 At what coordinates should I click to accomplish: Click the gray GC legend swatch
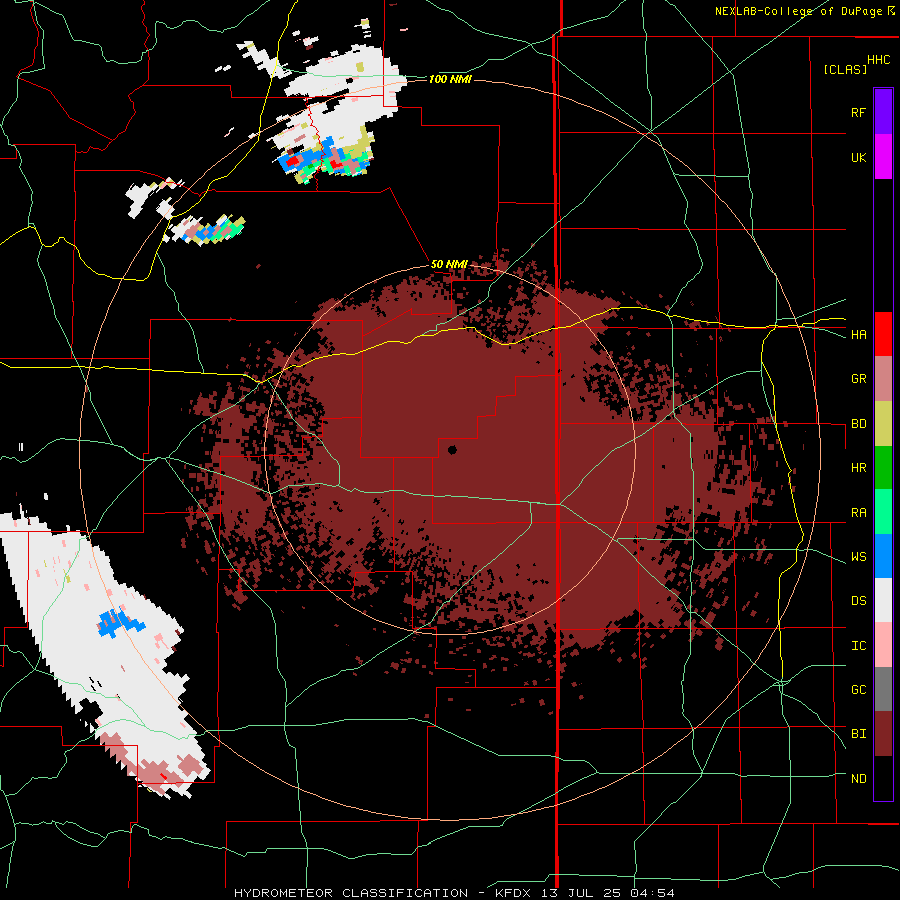[883, 689]
